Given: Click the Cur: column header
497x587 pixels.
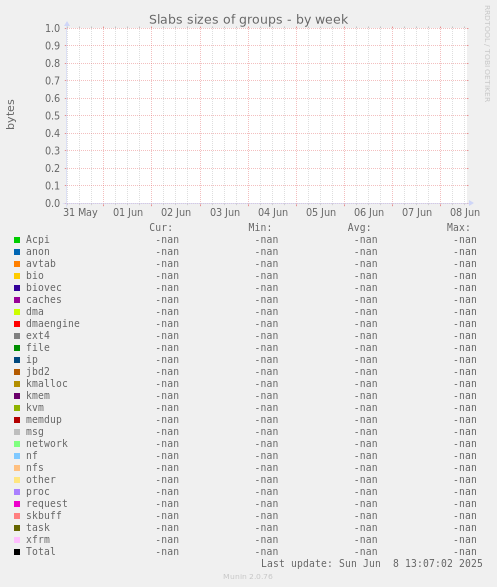Looking at the screenshot, I should coord(161,228).
